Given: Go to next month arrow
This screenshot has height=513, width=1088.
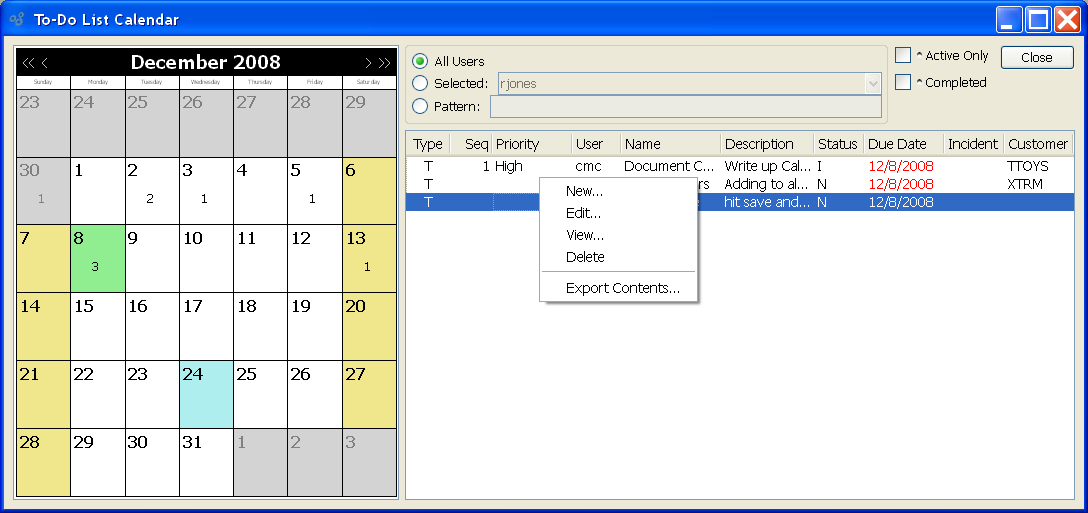Looking at the screenshot, I should tap(368, 63).
